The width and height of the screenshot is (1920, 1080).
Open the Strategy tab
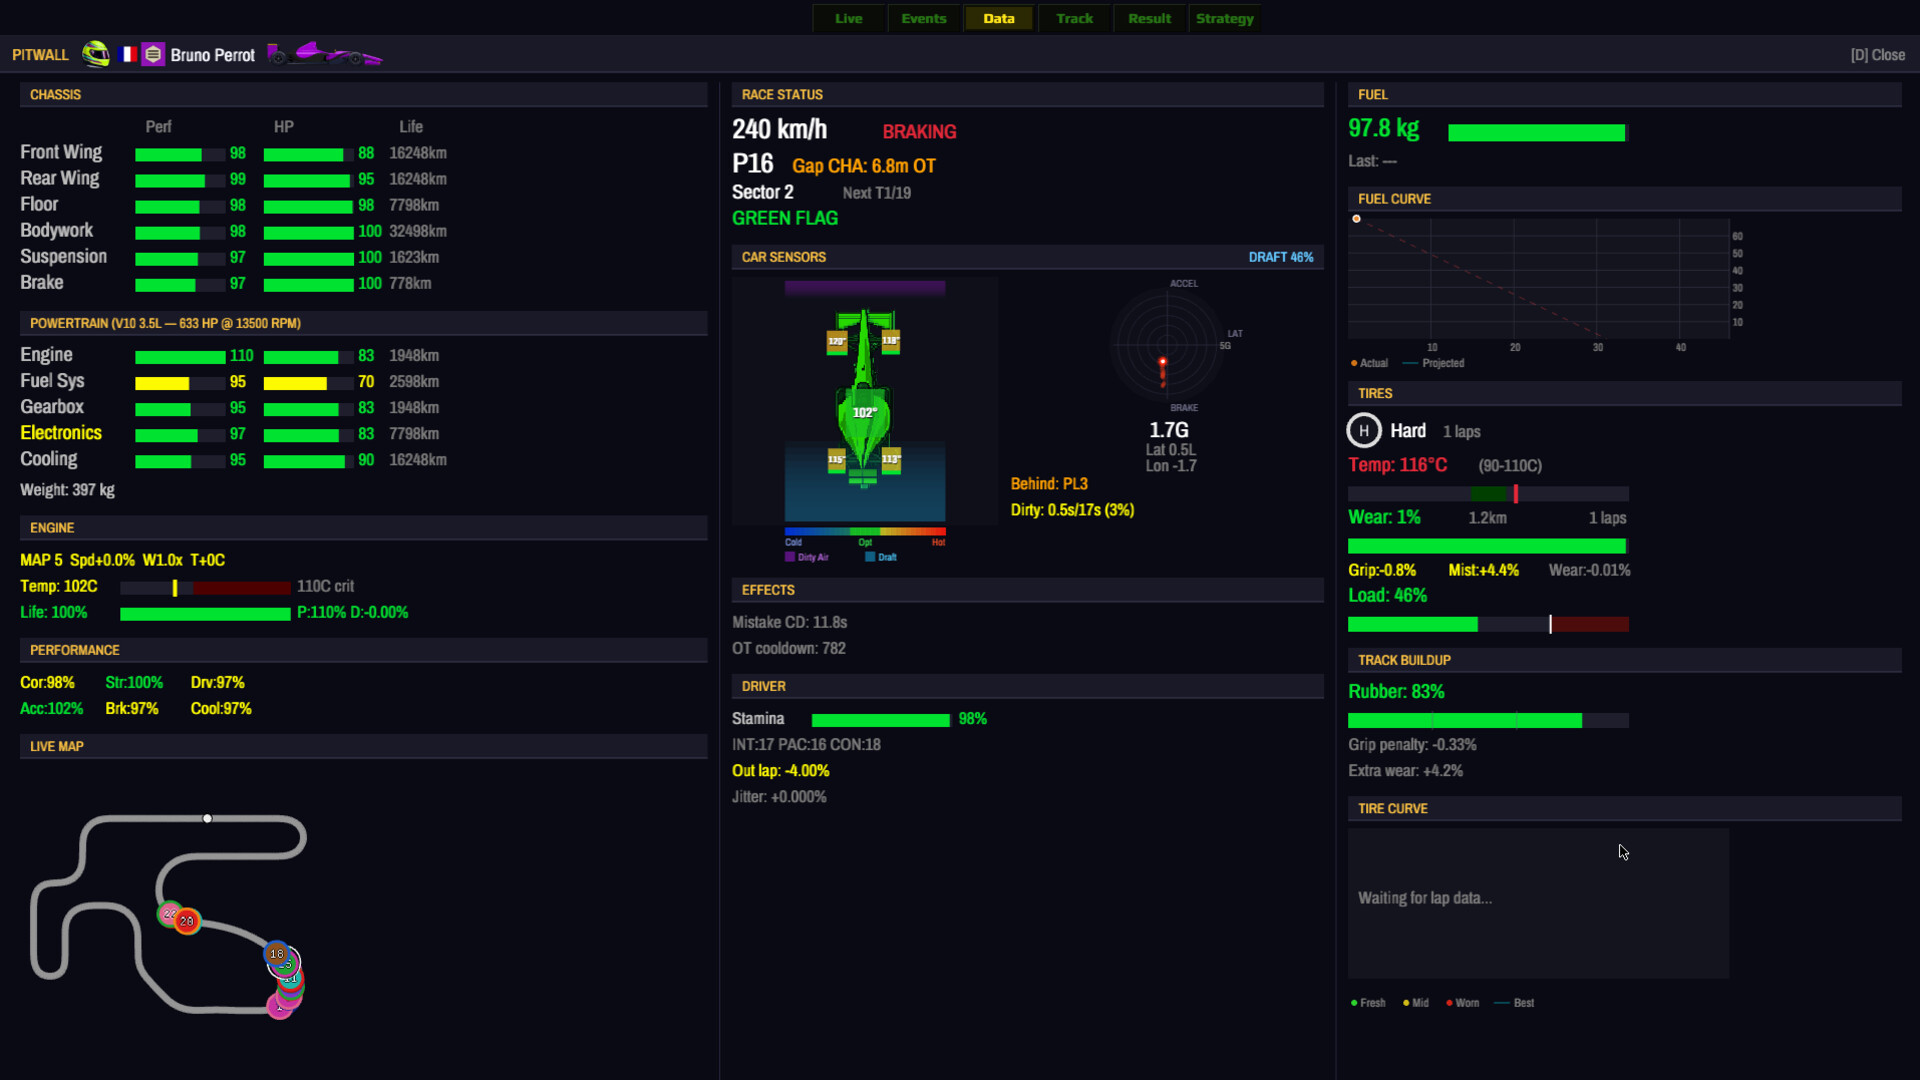coord(1224,18)
